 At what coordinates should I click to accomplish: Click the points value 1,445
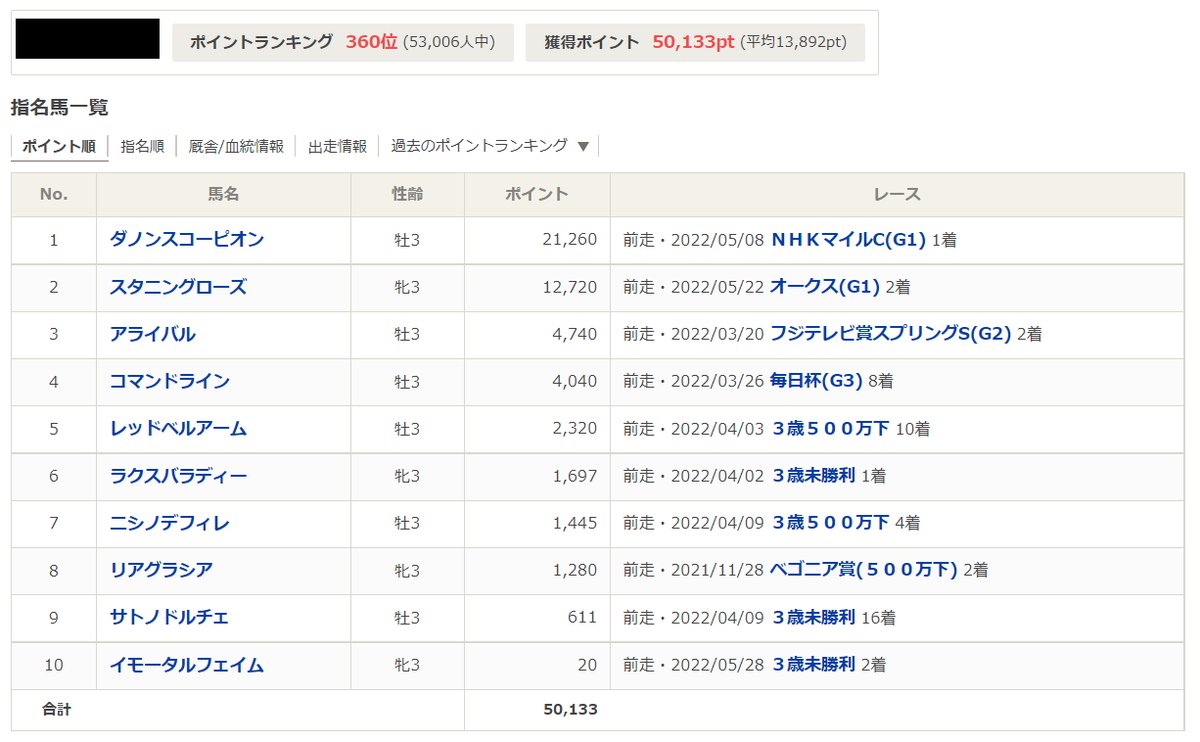tap(574, 523)
